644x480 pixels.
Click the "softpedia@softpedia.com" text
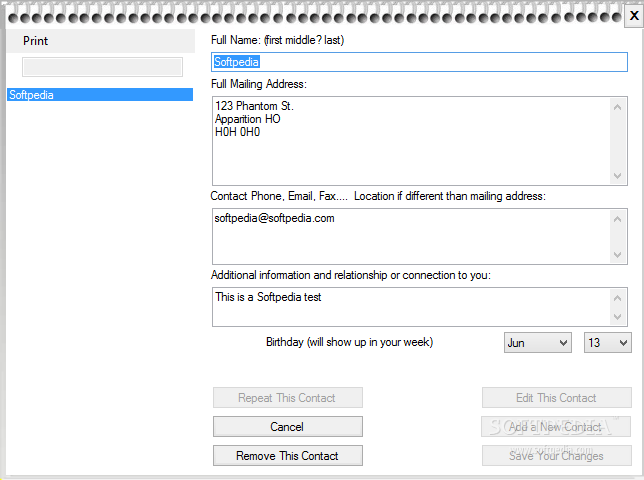point(274,218)
